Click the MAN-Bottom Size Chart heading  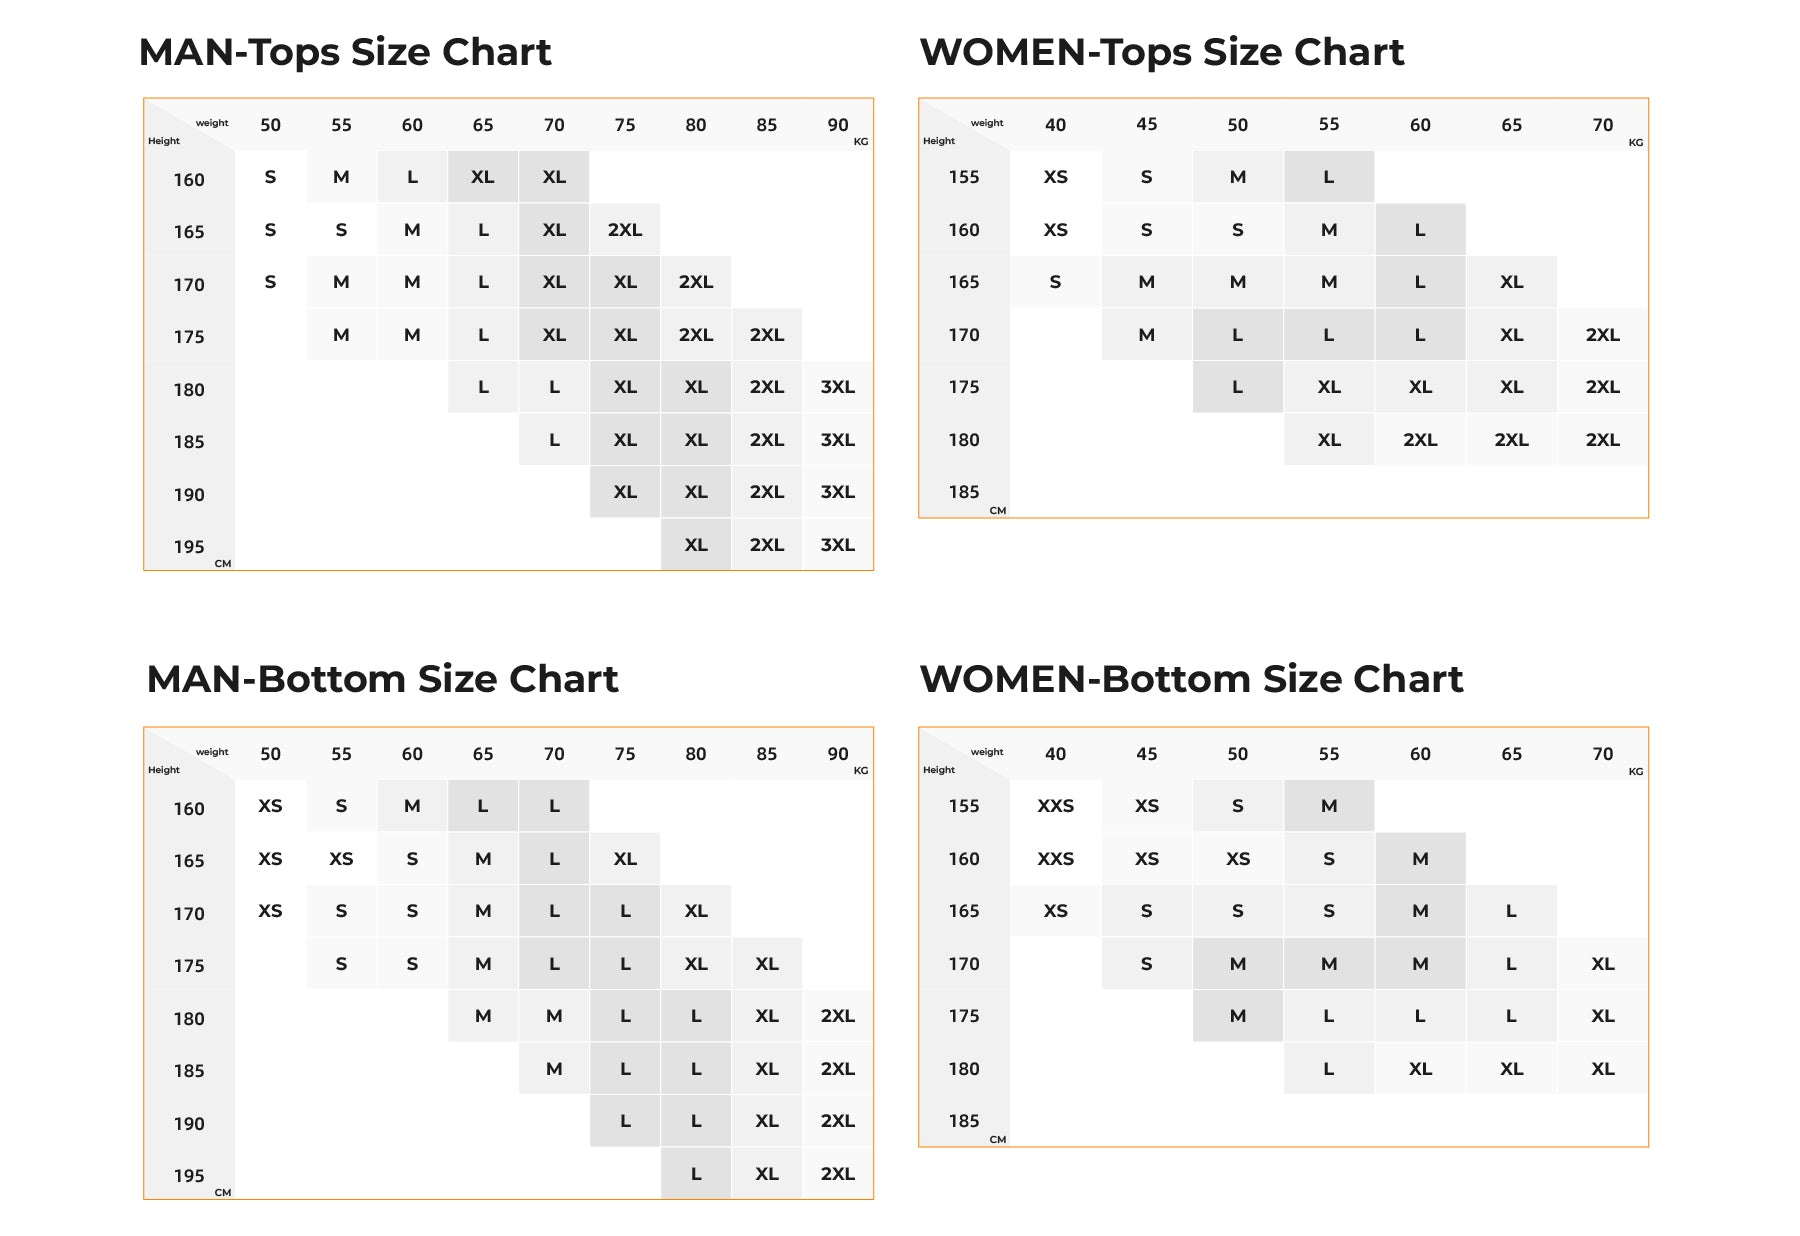(382, 679)
